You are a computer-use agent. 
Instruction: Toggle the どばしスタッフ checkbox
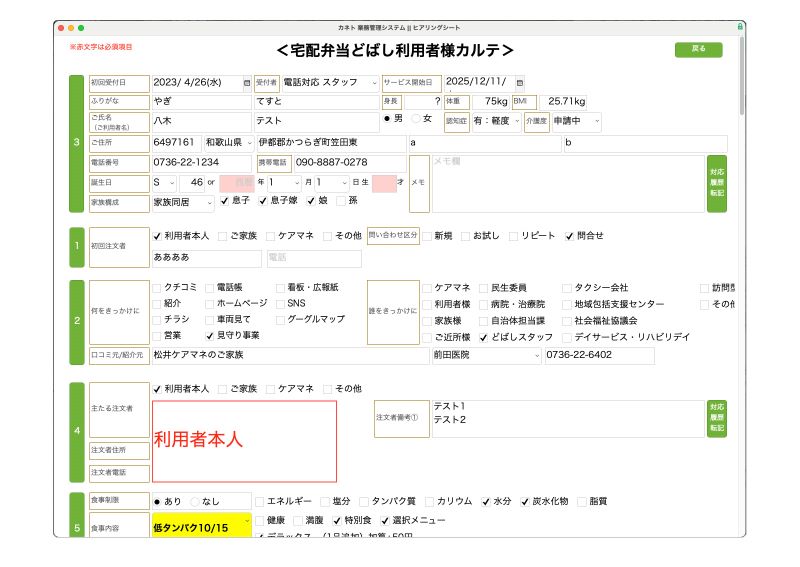tap(484, 337)
